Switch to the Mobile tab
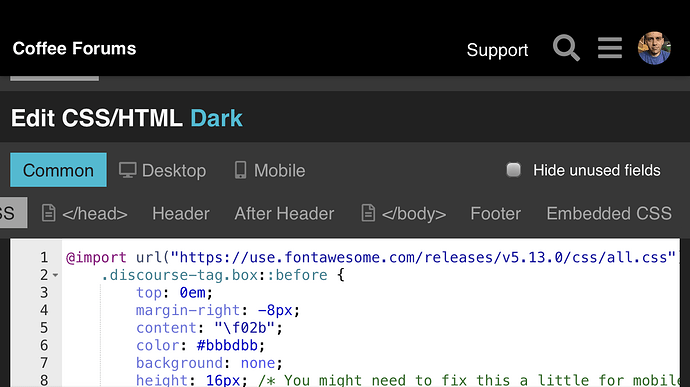690x387 pixels. (269, 170)
